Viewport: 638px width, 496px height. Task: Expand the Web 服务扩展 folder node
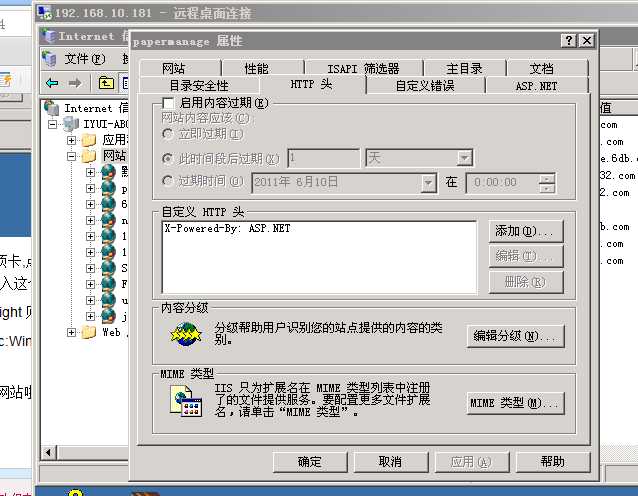(72, 332)
